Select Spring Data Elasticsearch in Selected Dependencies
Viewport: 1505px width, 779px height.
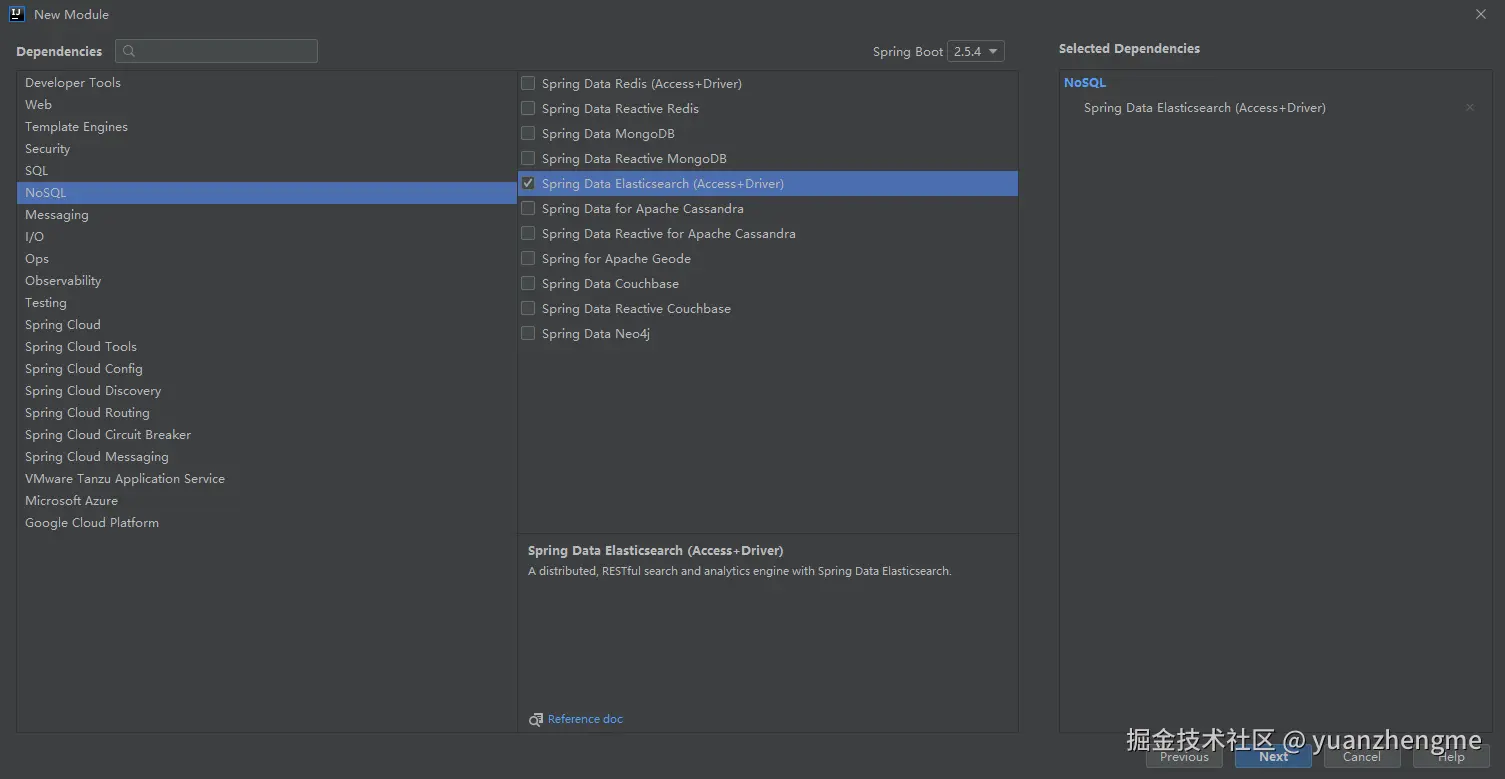pos(1205,108)
